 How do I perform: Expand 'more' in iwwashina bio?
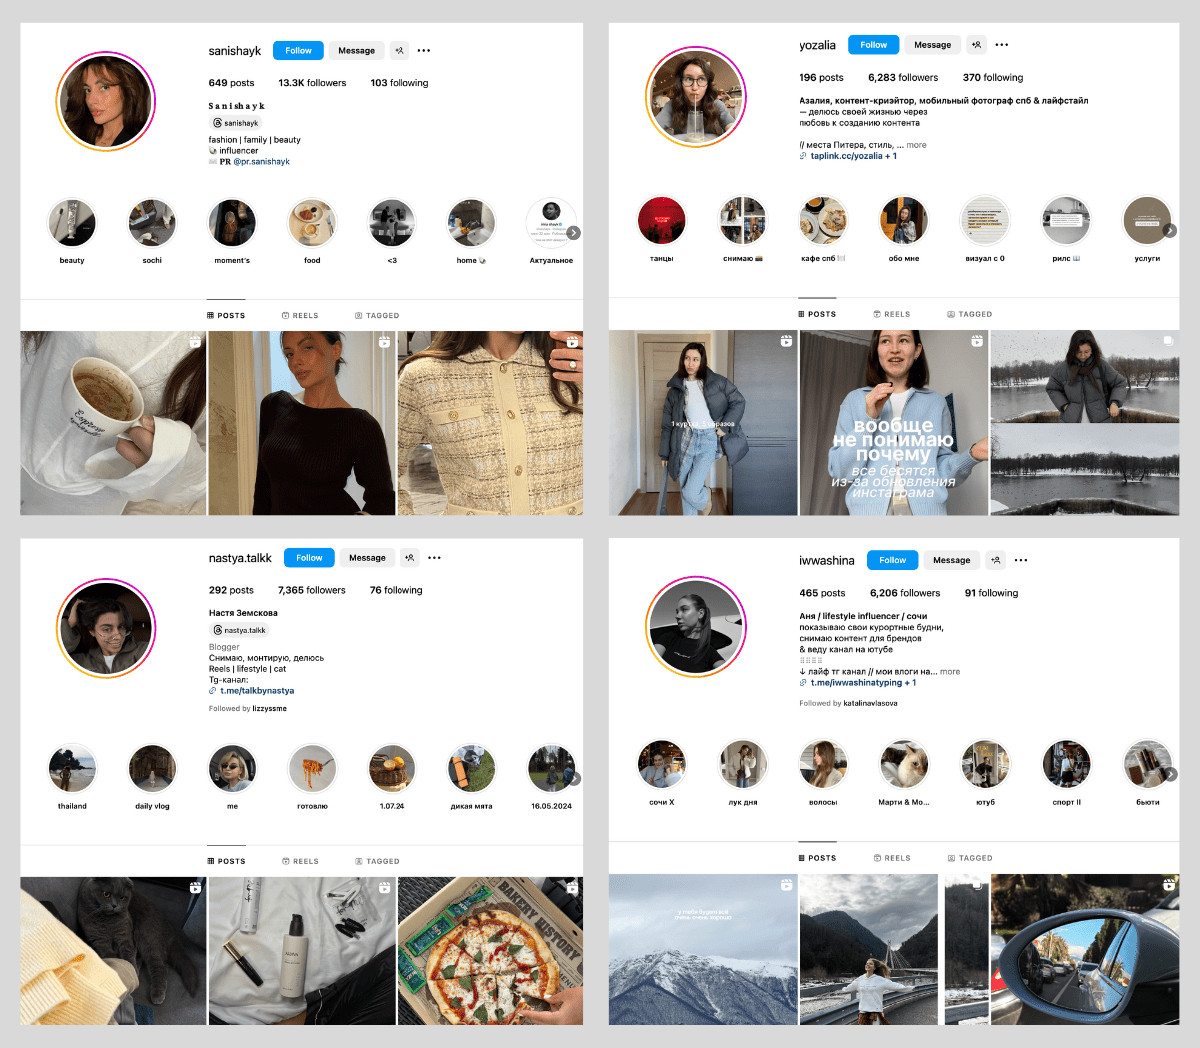tap(950, 672)
